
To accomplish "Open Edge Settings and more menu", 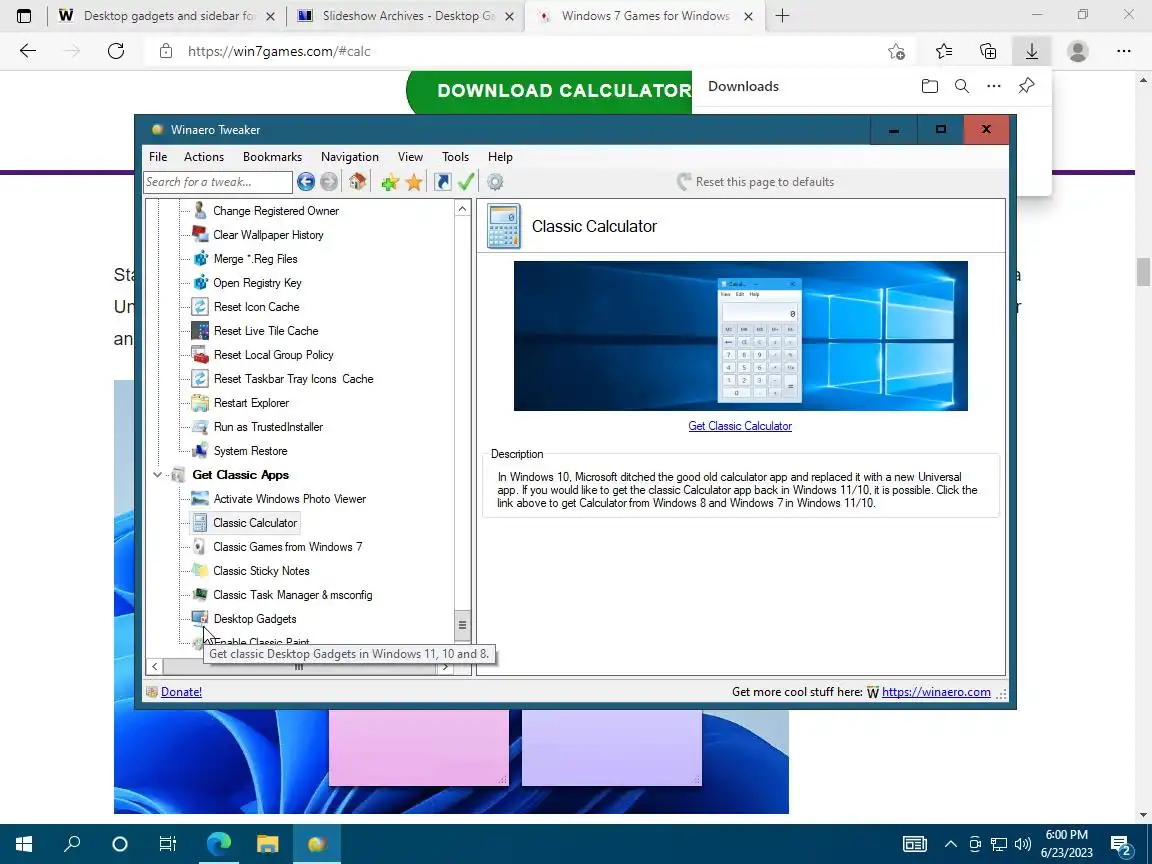I will click(x=1123, y=51).
